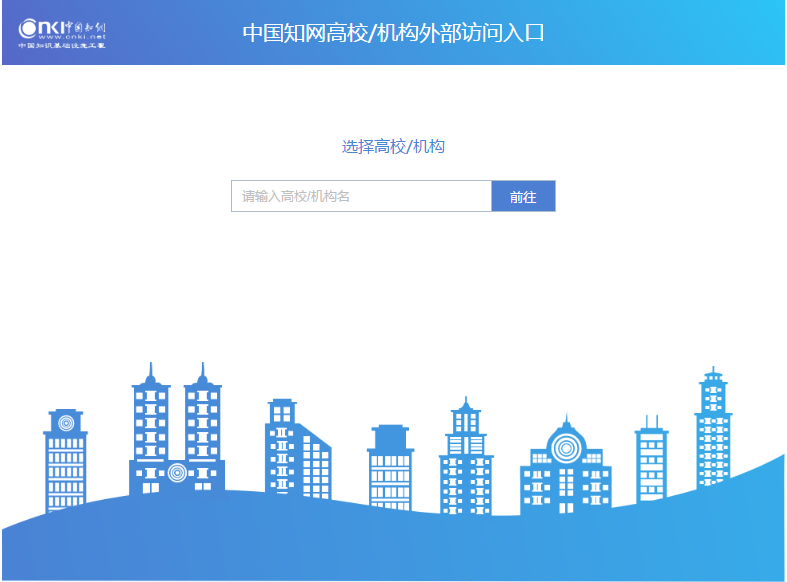Click the circular emblem on the leftmost tower
The height and width of the screenshot is (582, 787).
point(66,423)
